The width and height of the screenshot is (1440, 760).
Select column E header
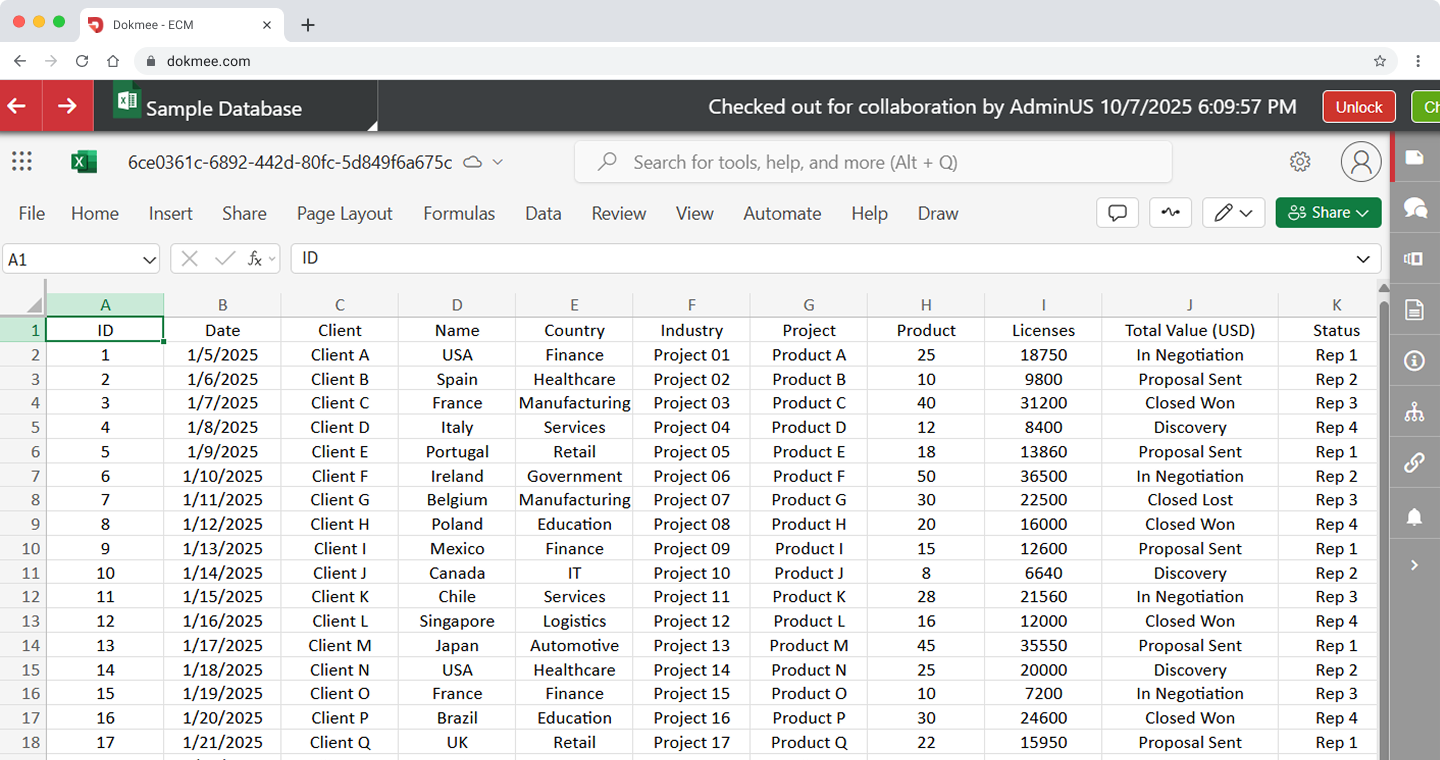tap(574, 305)
